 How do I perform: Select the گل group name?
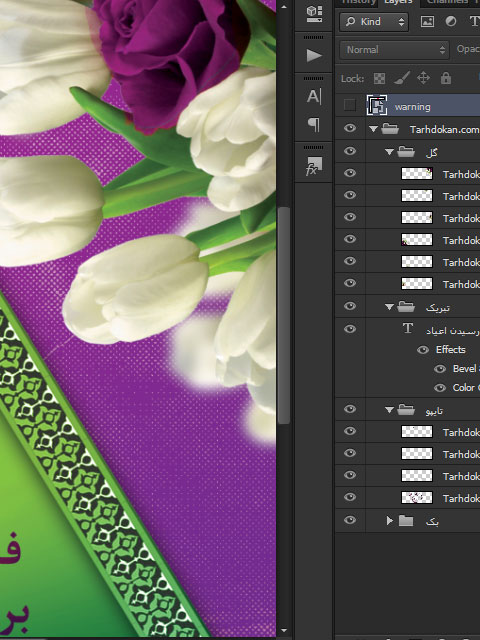point(431,153)
